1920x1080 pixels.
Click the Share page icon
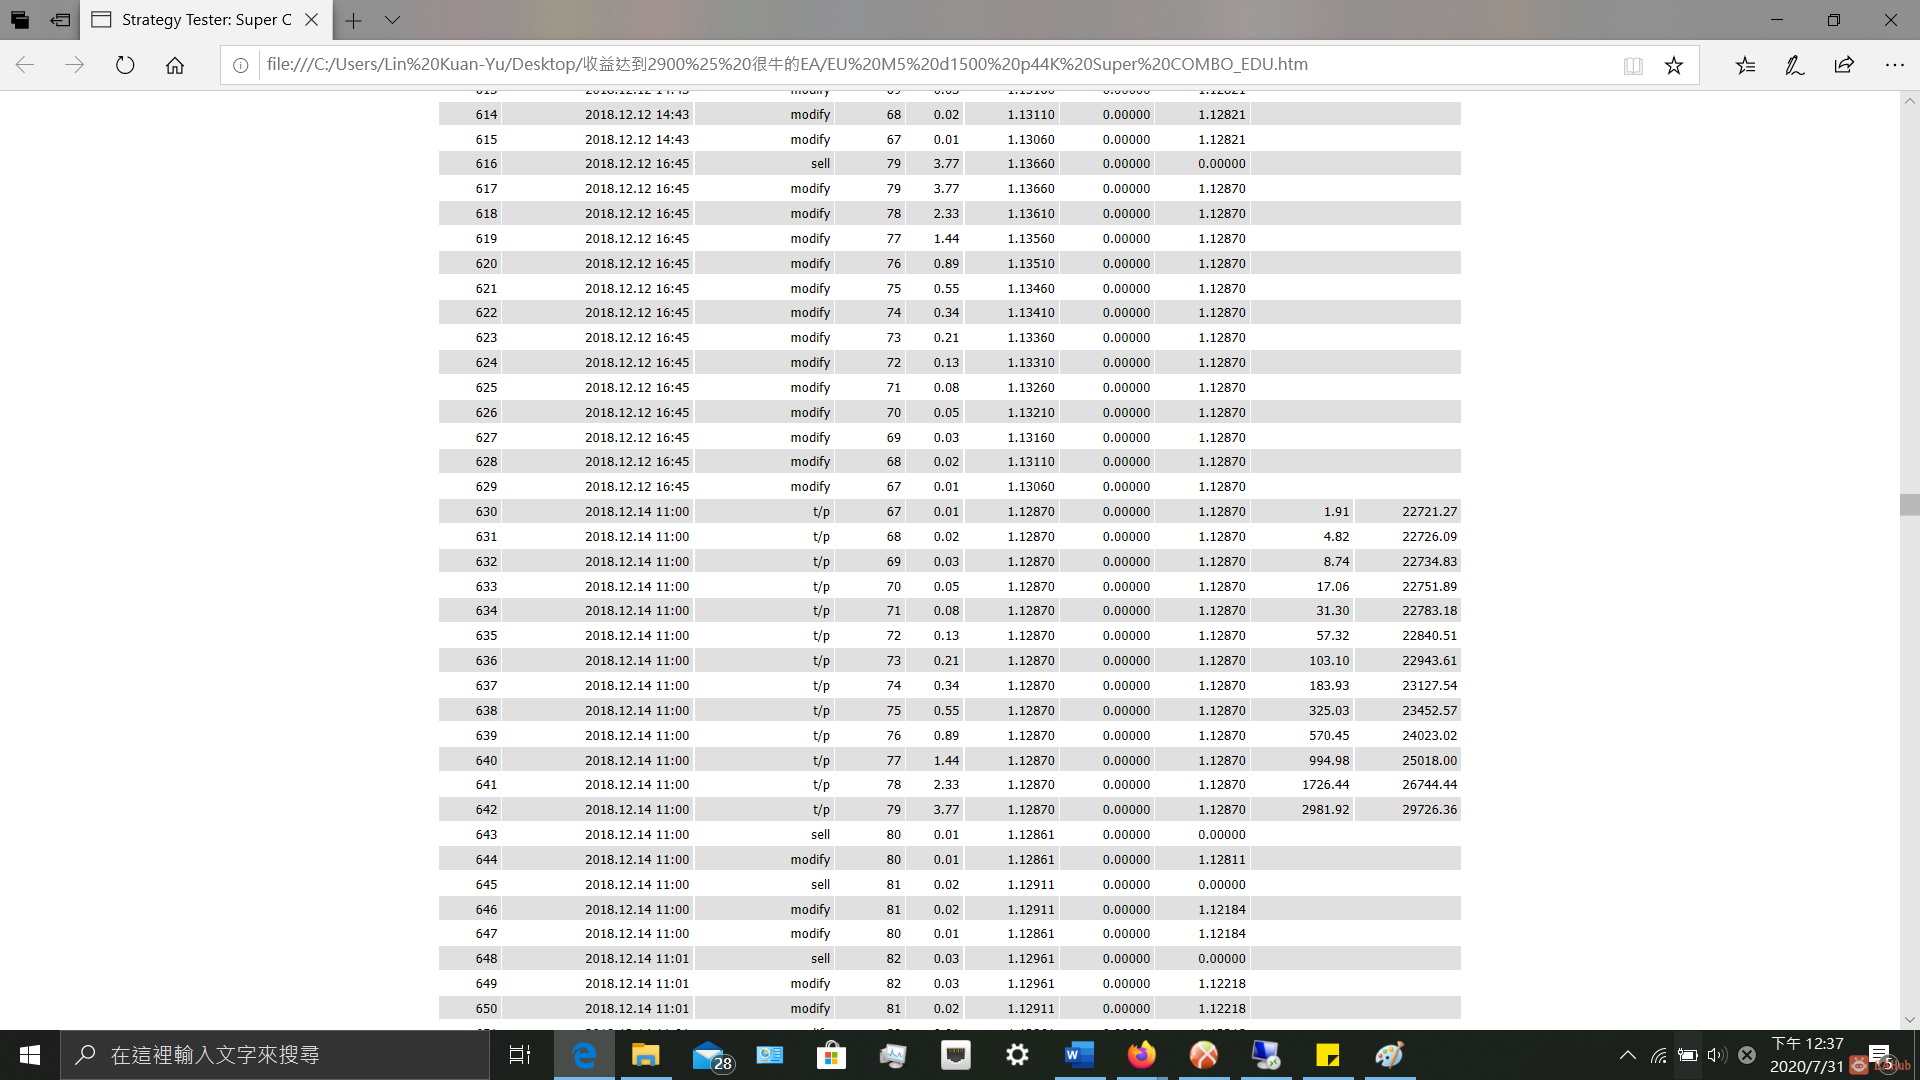pyautogui.click(x=1844, y=65)
